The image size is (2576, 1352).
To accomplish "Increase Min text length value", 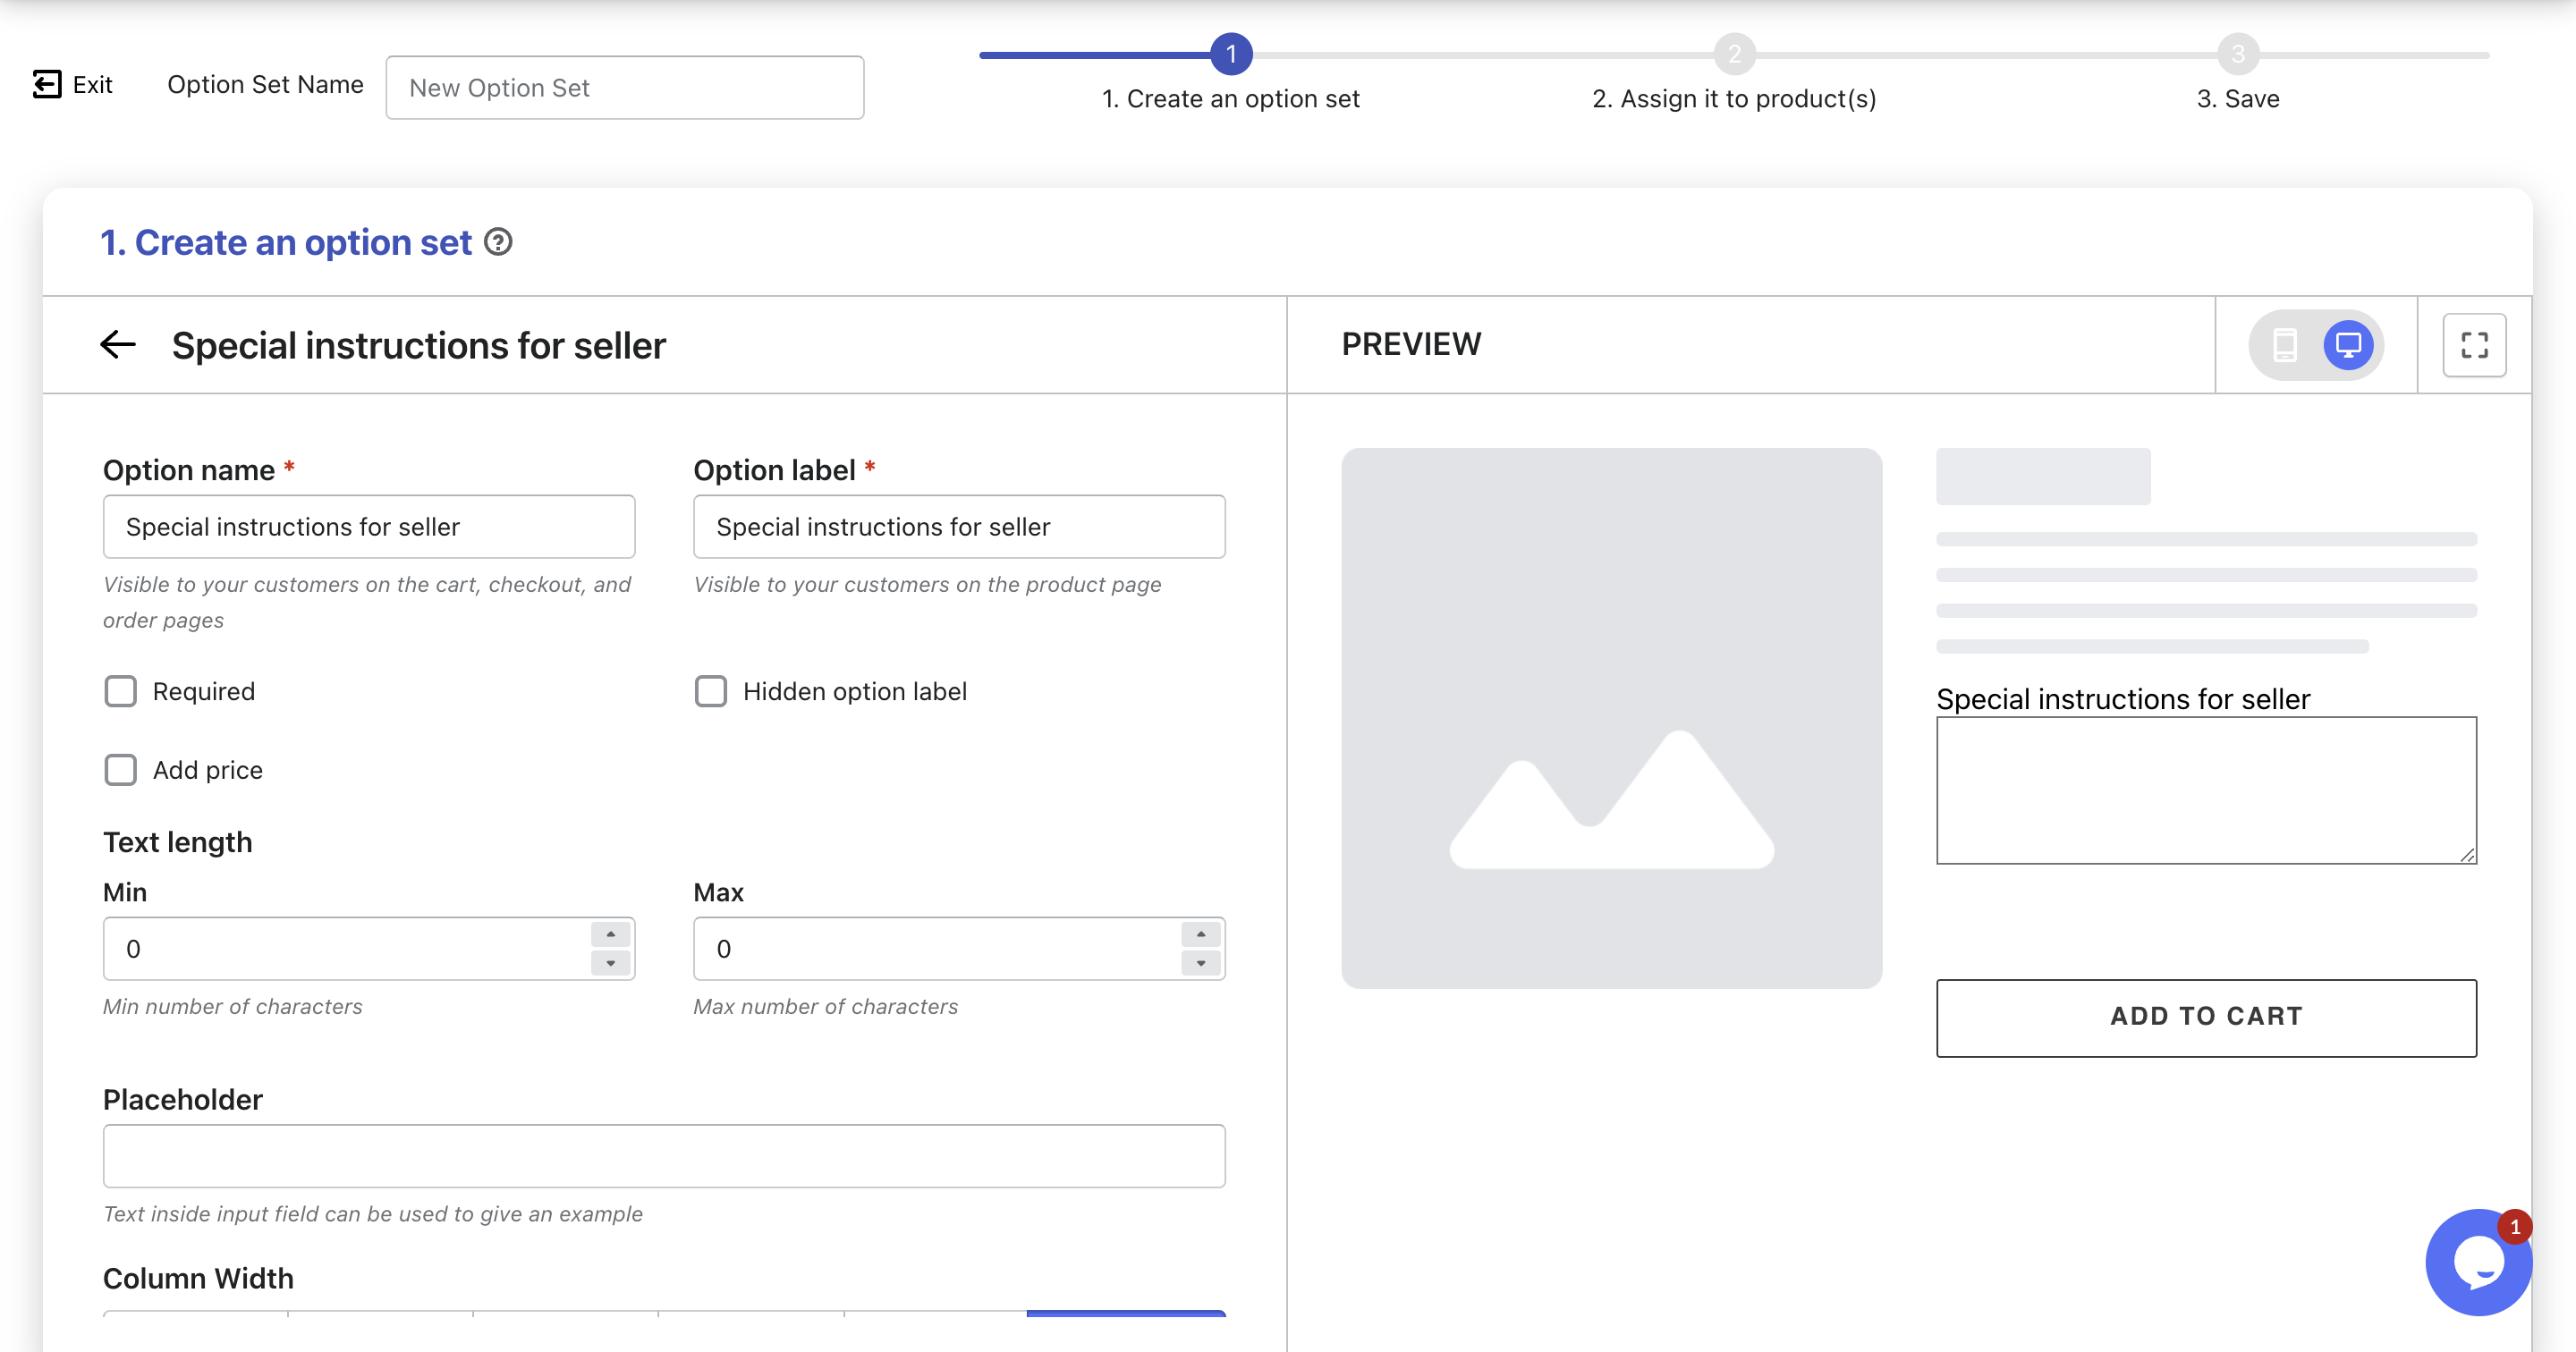I will click(610, 934).
